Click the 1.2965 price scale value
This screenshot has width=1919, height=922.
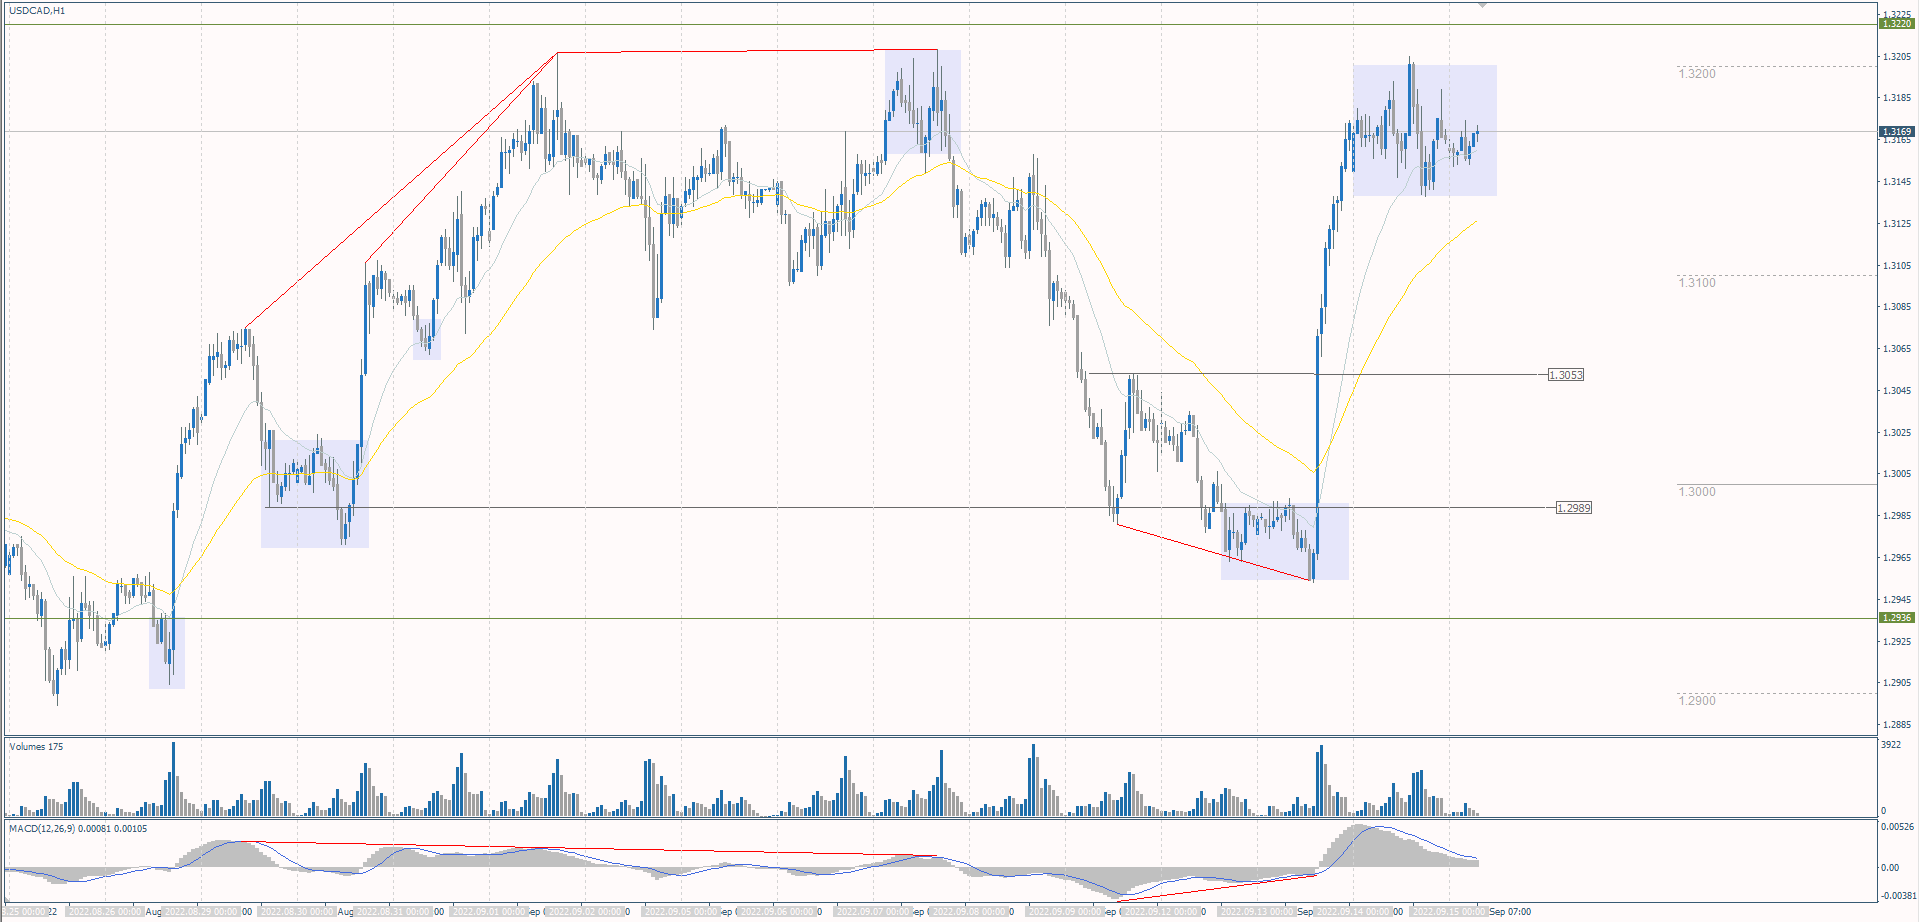click(x=1897, y=558)
